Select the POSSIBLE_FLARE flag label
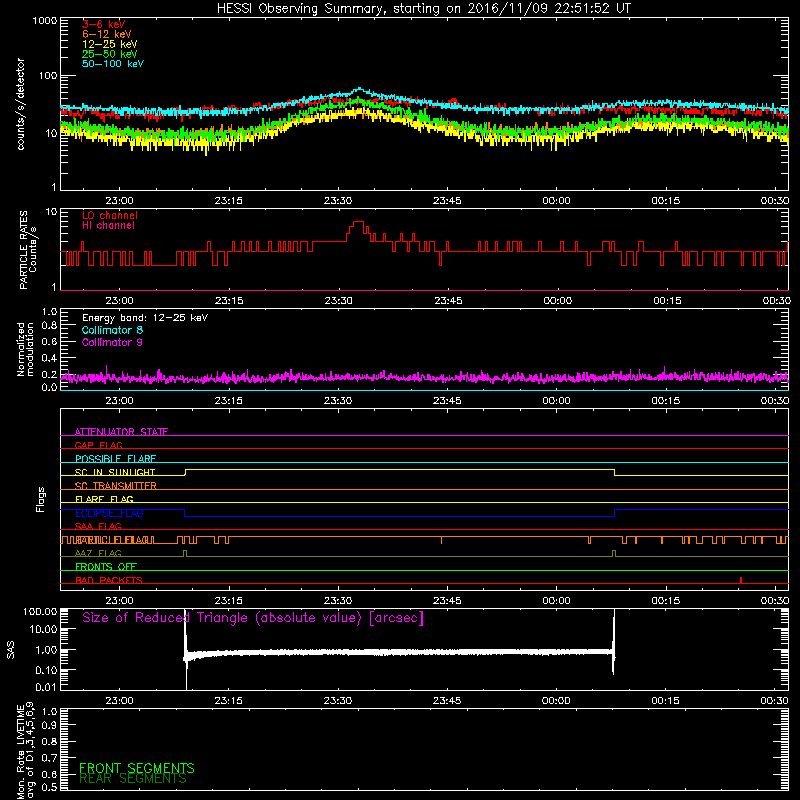 pos(115,459)
